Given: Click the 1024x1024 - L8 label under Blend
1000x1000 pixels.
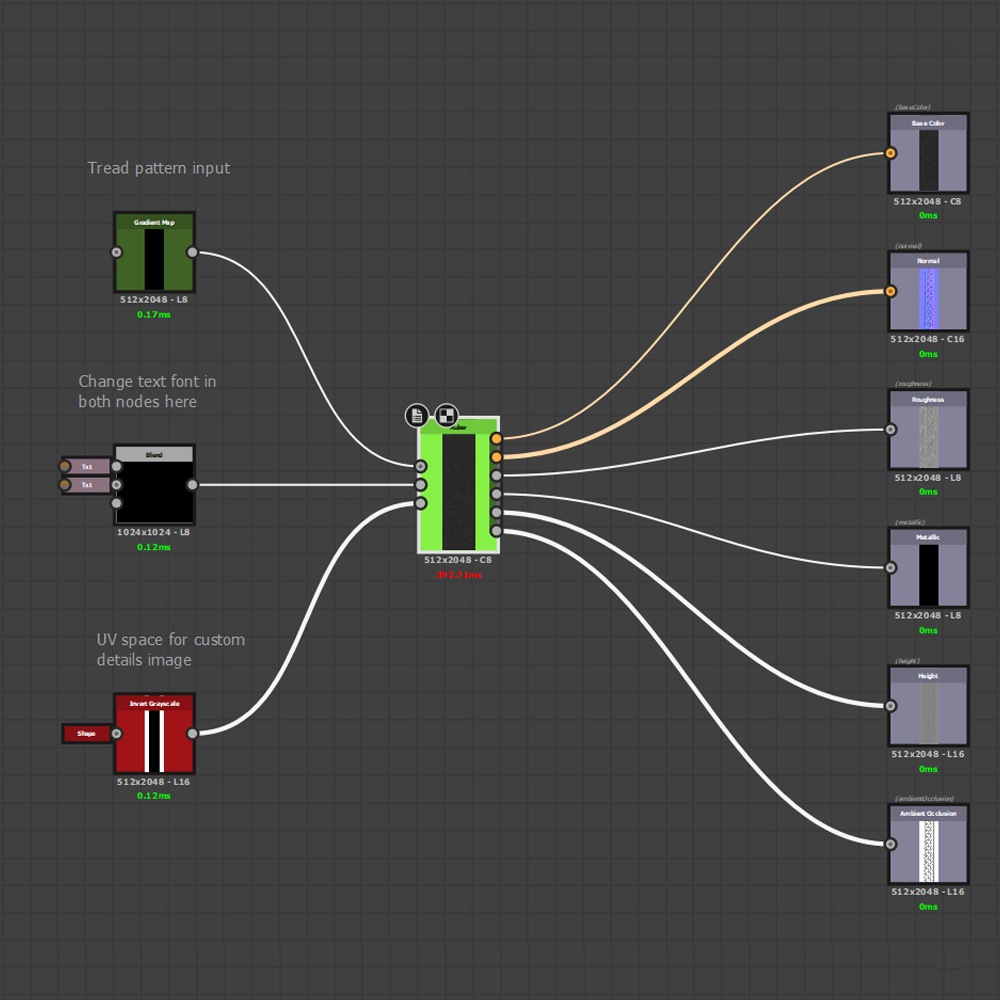Looking at the screenshot, I should point(154,532).
